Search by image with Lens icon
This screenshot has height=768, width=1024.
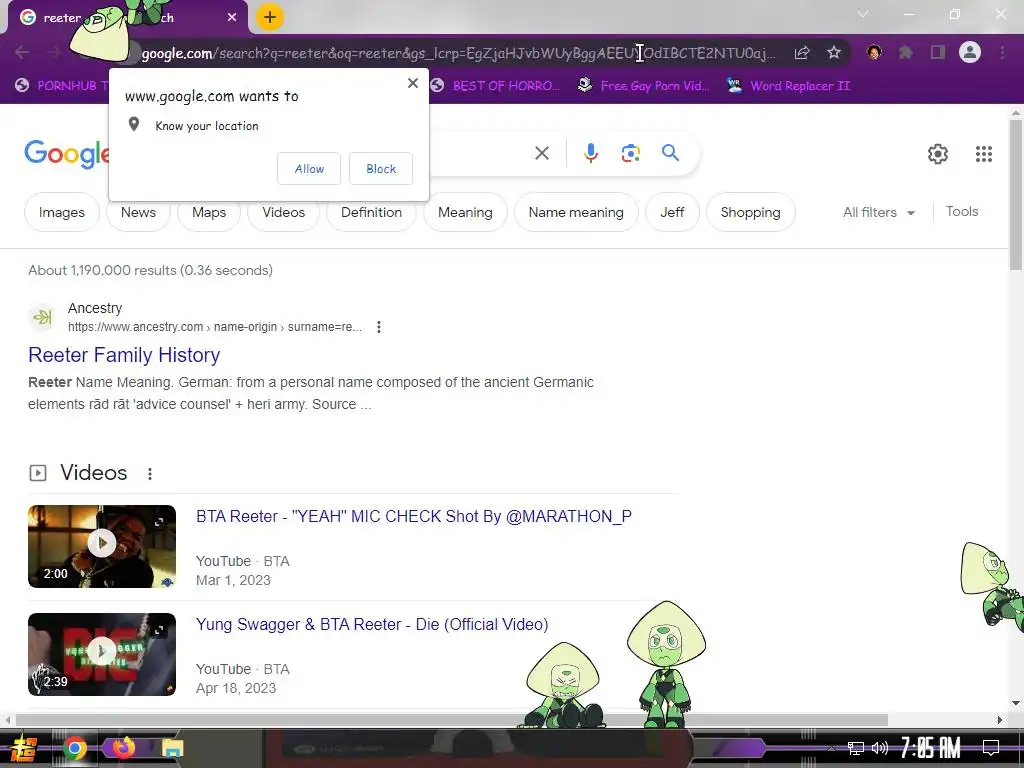(630, 153)
